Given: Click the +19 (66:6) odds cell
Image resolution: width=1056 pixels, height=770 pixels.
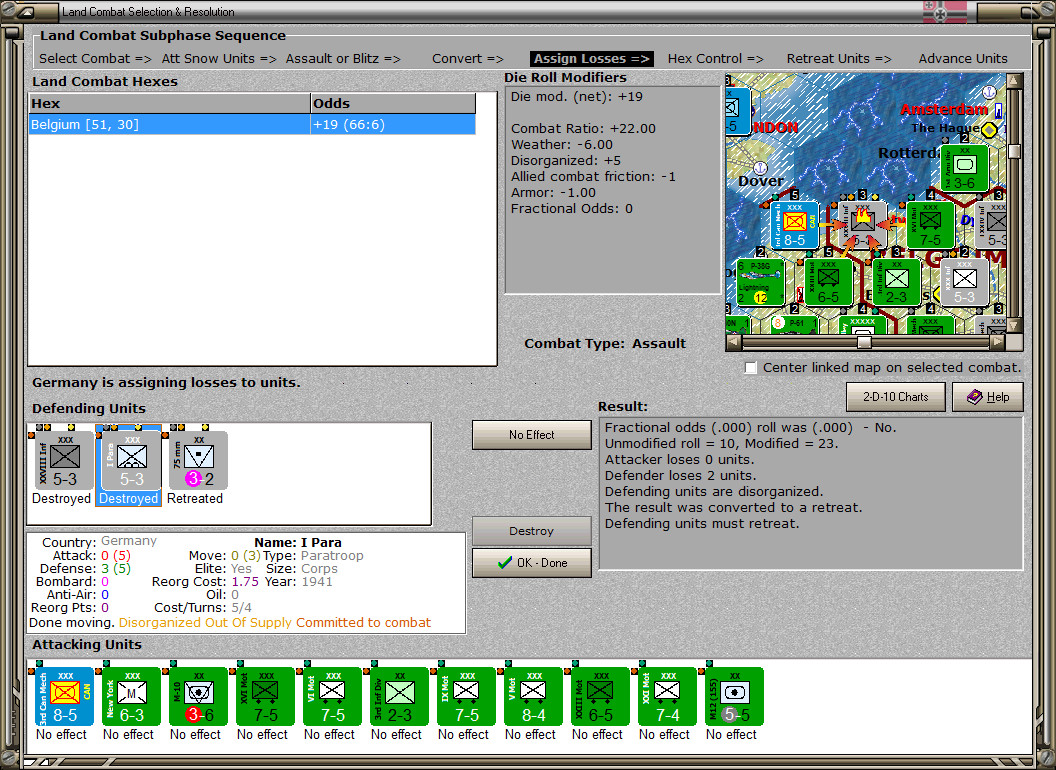Looking at the screenshot, I should click(393, 125).
